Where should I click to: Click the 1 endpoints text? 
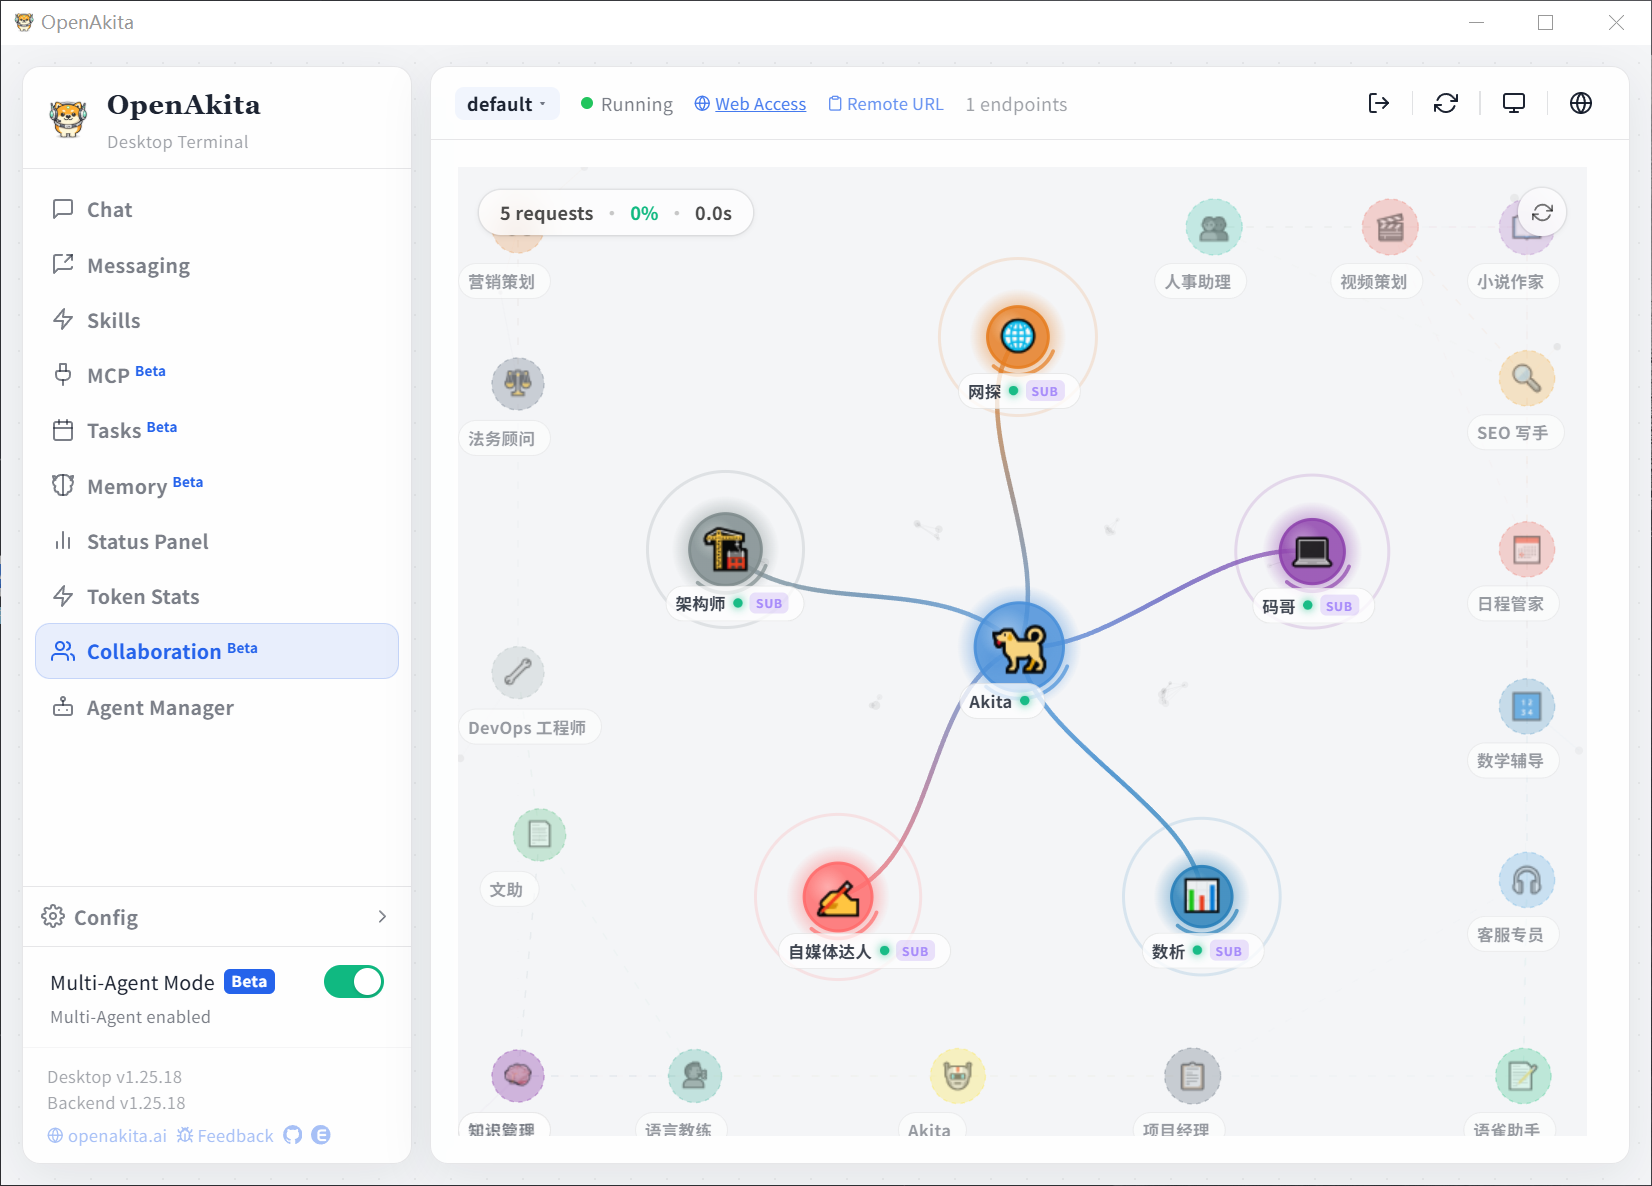click(1016, 104)
